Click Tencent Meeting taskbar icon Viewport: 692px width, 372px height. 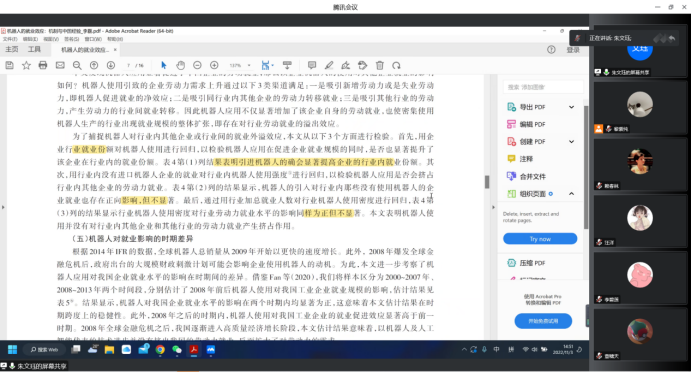(211, 349)
